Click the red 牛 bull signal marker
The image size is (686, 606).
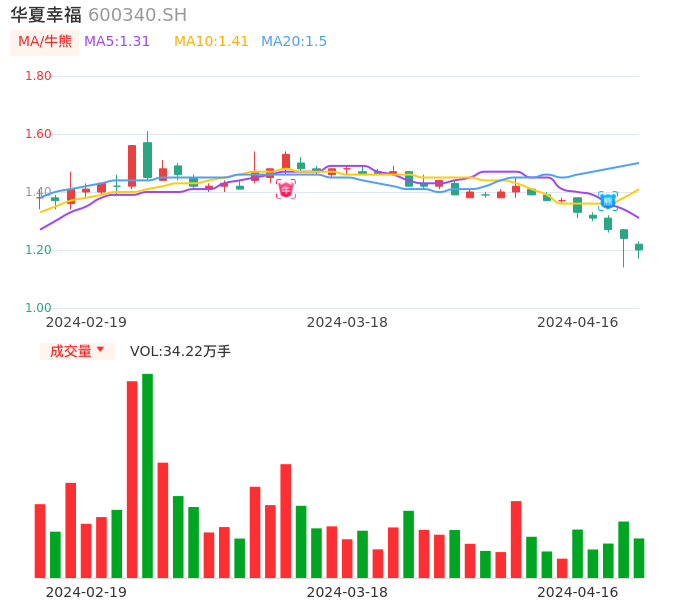[x=286, y=189]
